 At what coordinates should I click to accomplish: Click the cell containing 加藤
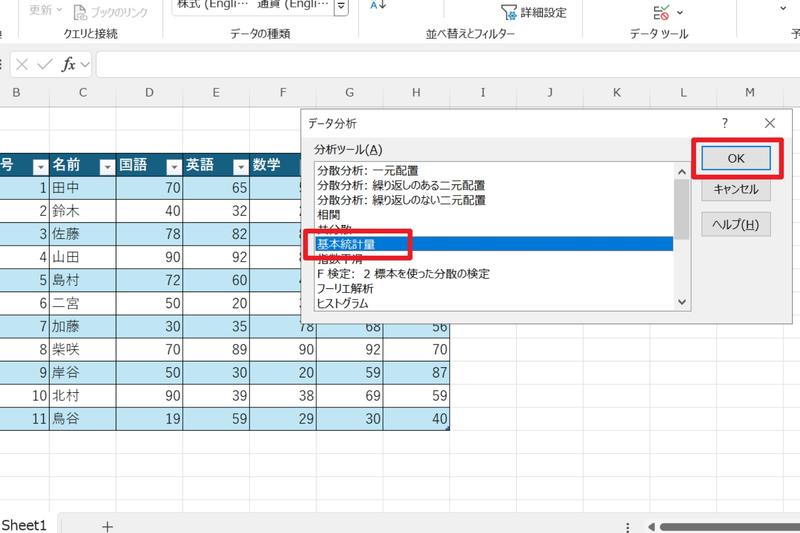click(x=83, y=326)
